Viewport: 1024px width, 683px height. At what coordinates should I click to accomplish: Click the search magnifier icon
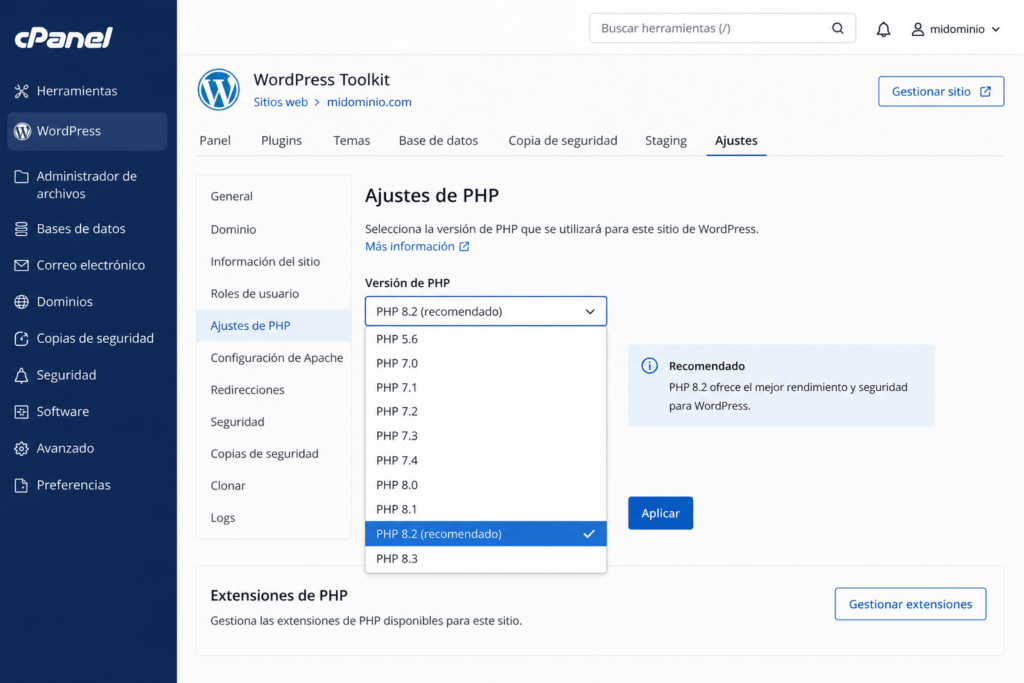click(x=838, y=28)
